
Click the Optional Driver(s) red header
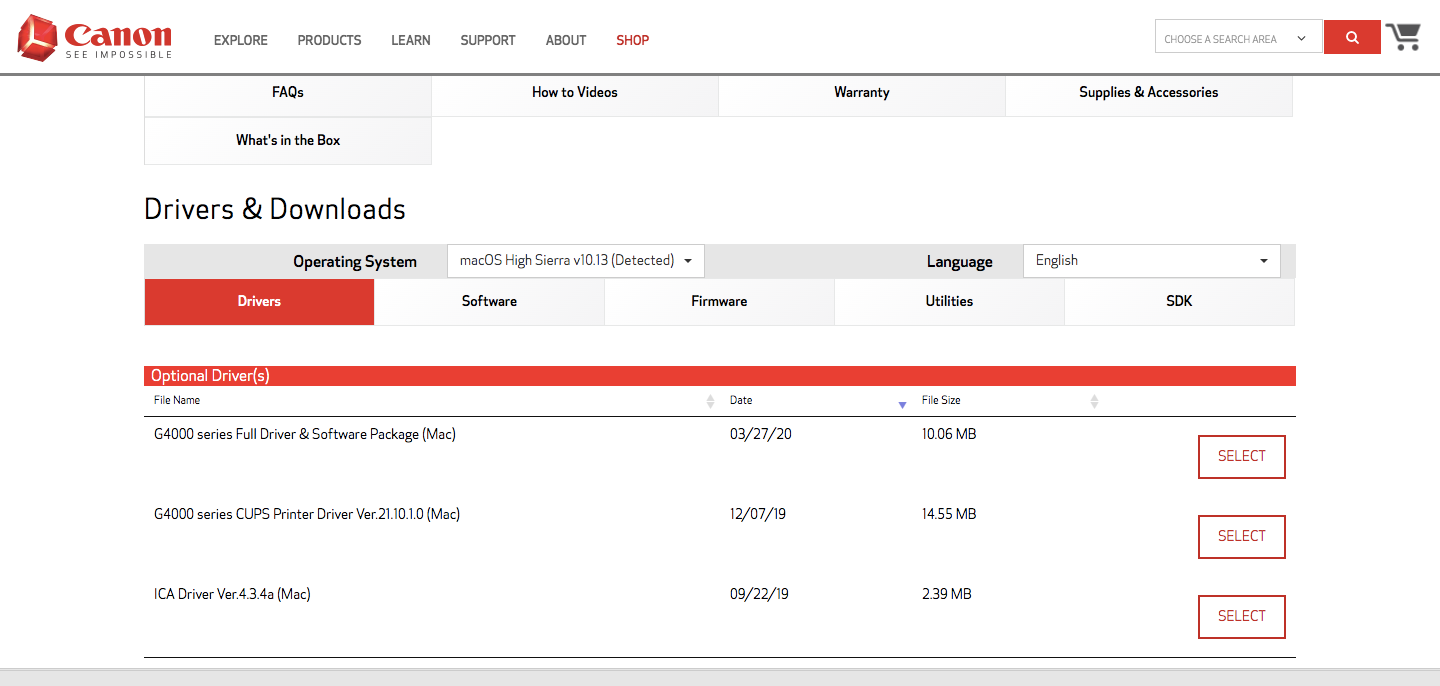point(720,376)
